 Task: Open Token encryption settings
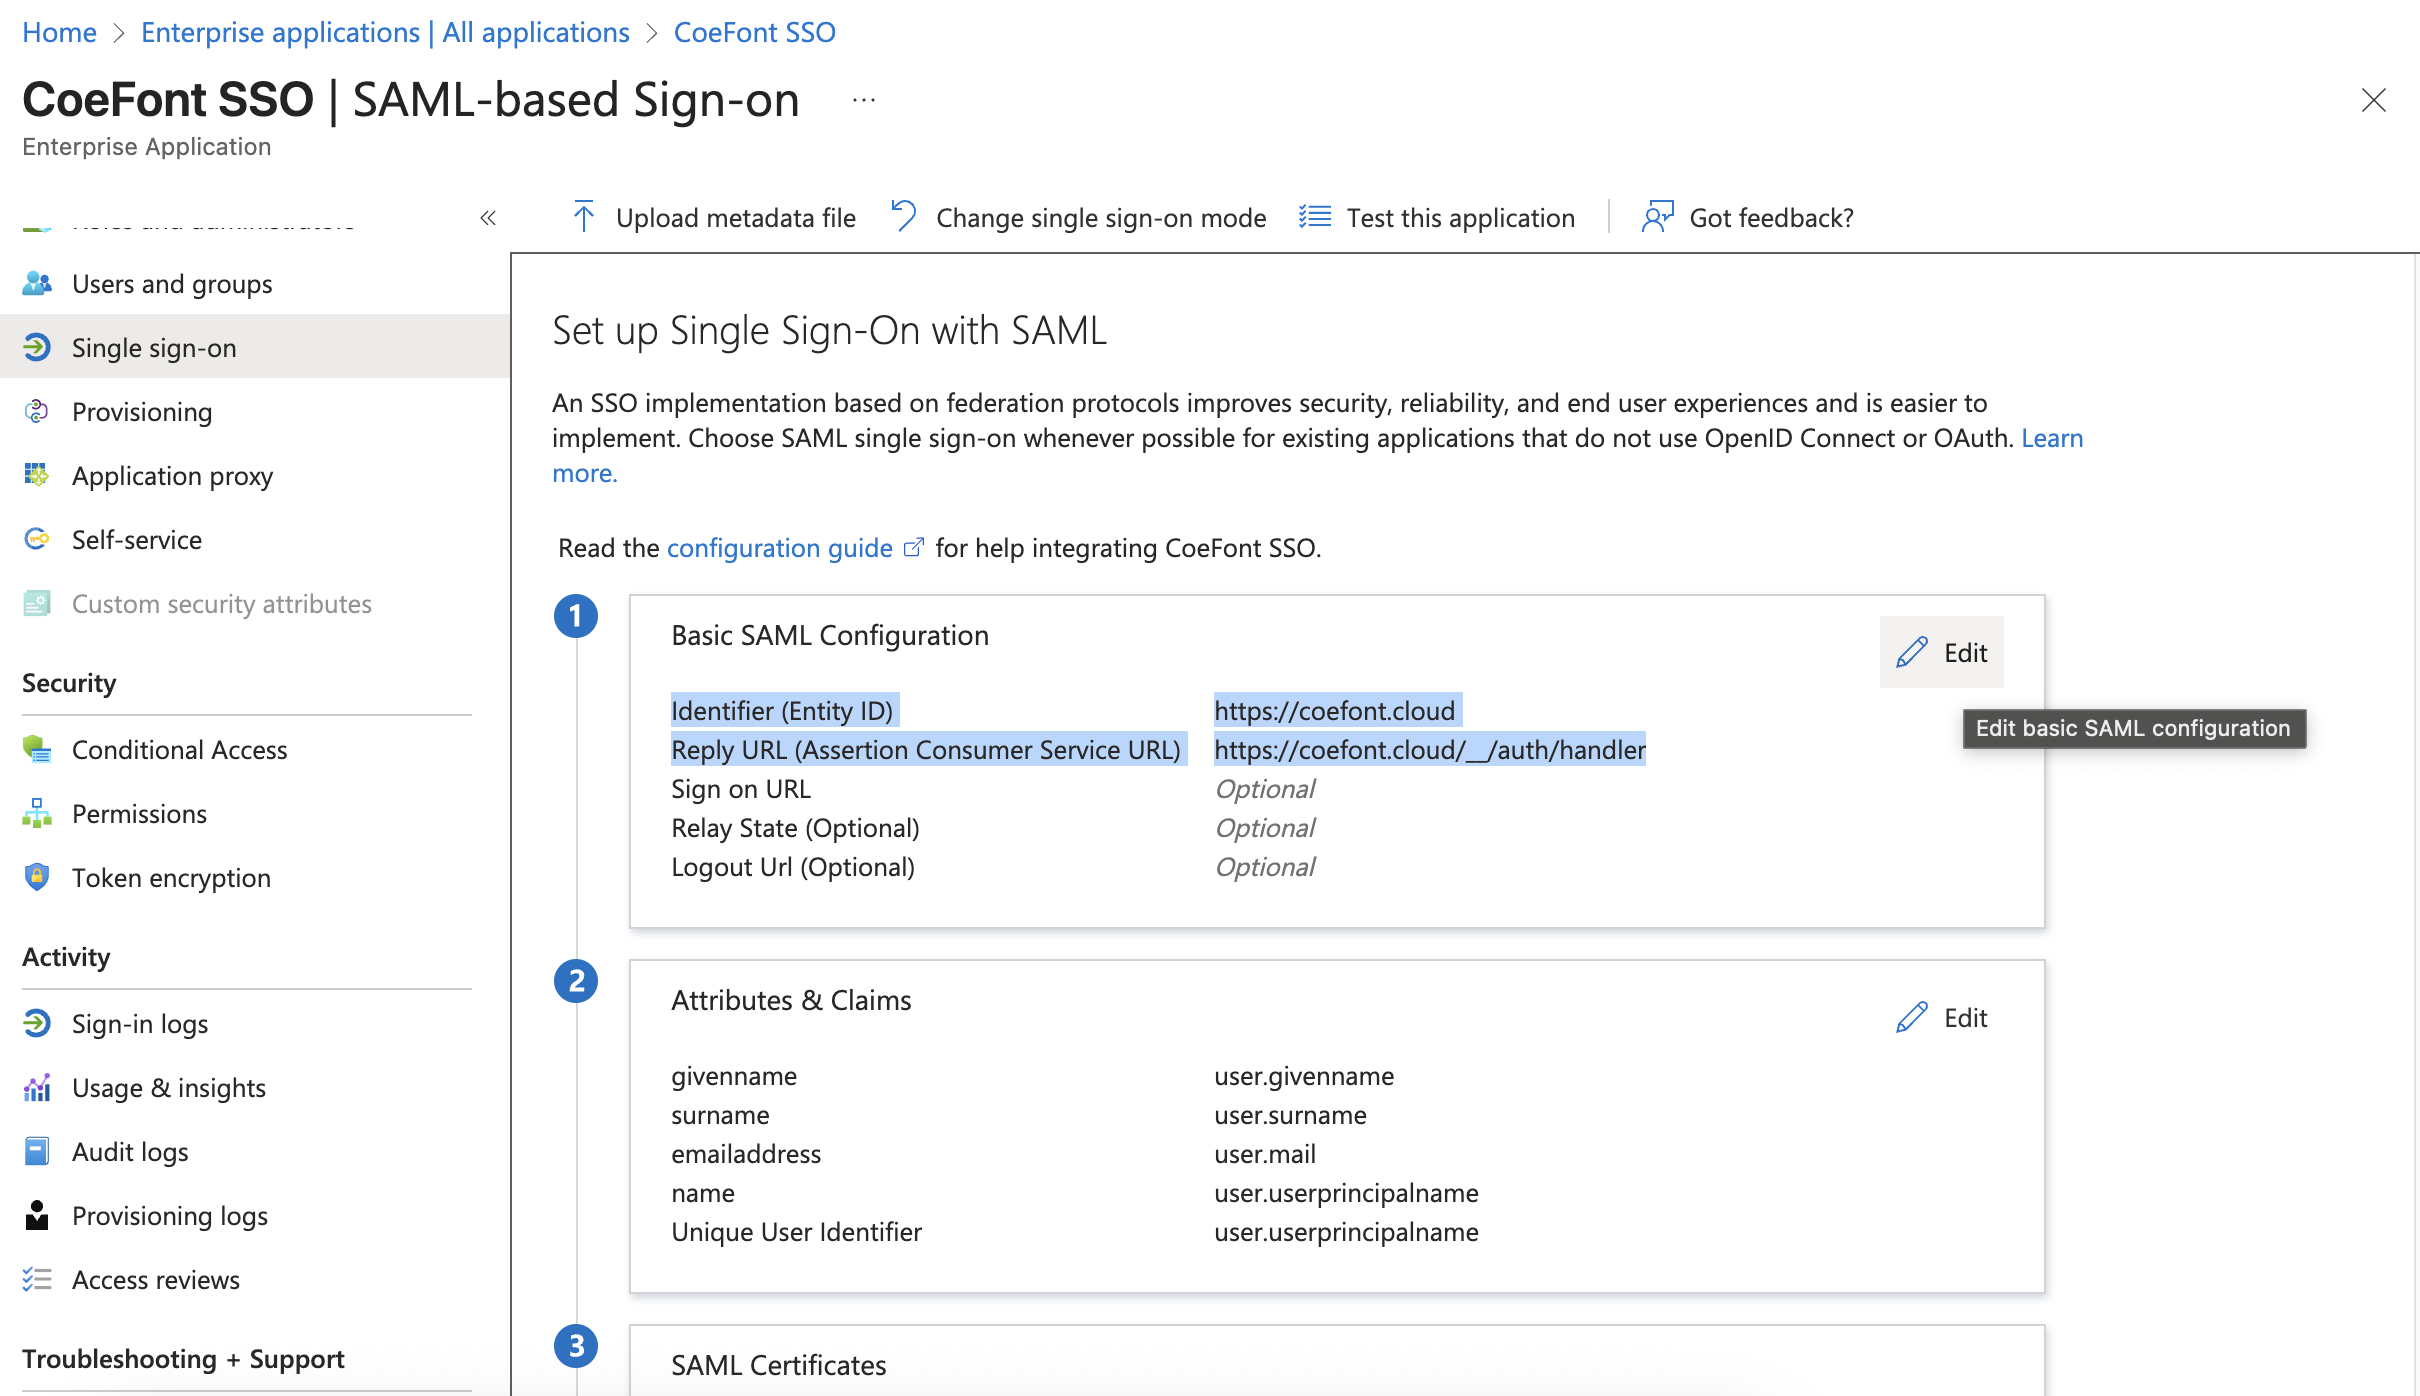(x=255, y=878)
